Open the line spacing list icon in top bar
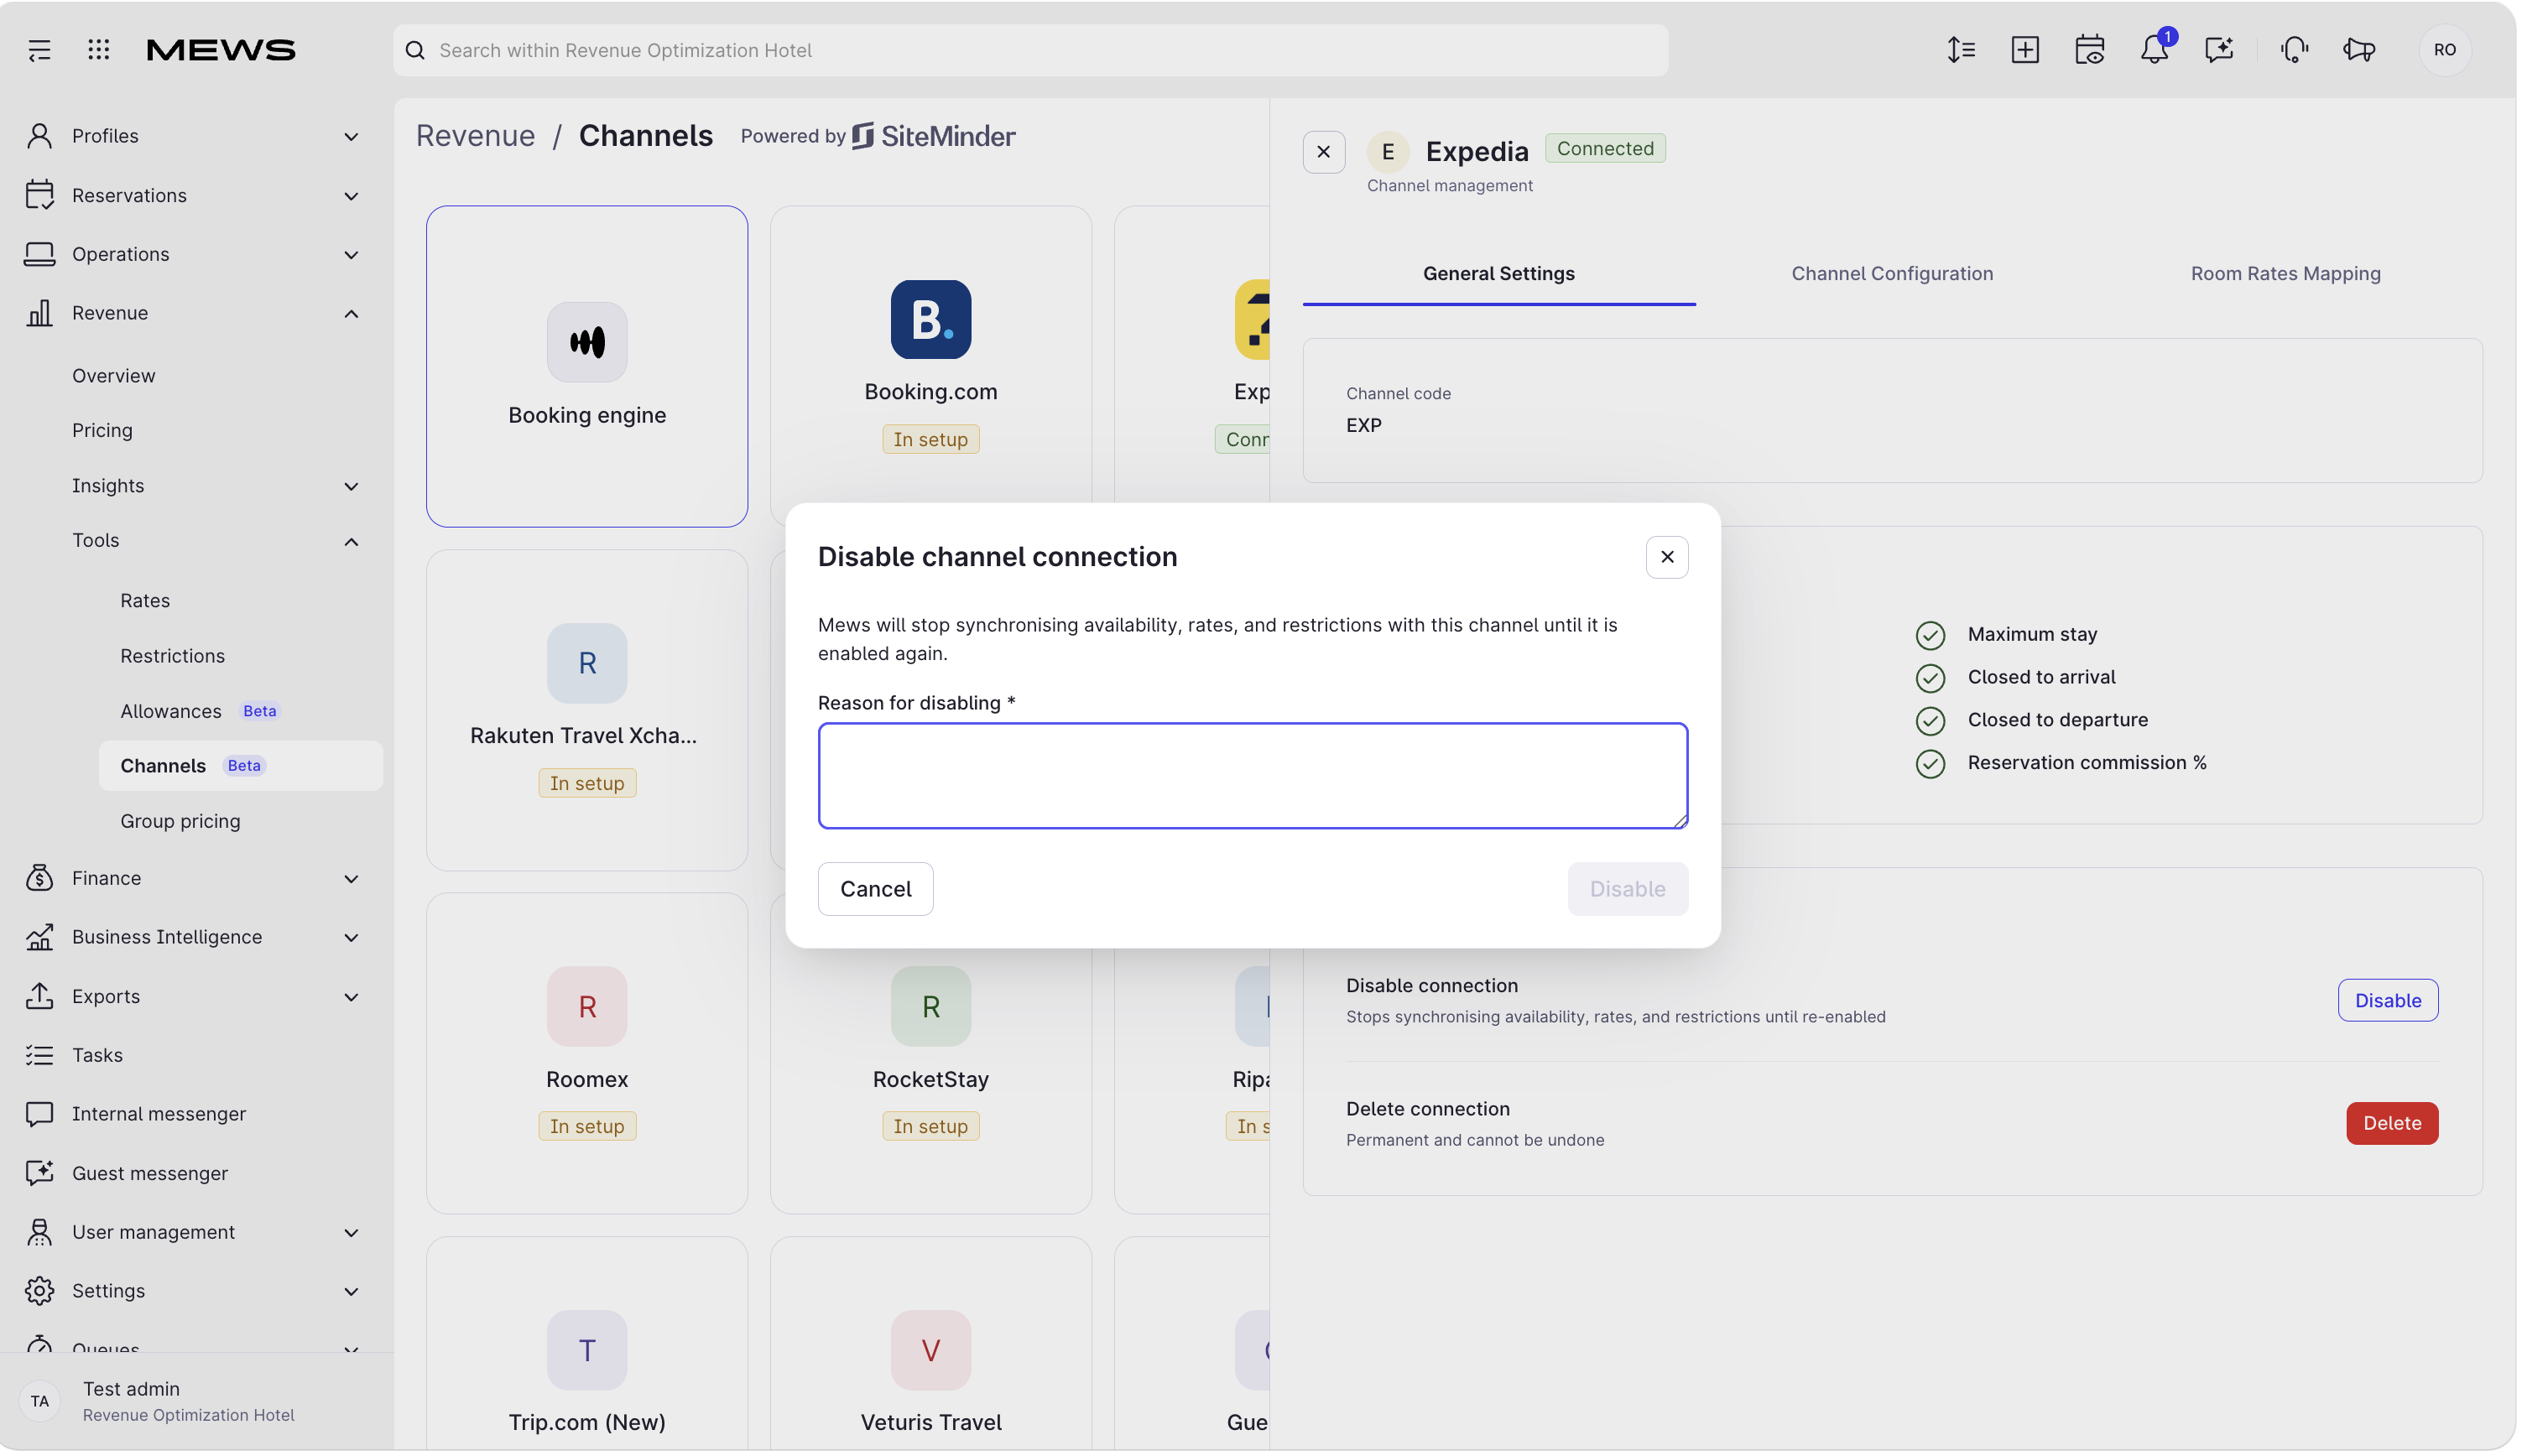Image resolution: width=2522 pixels, height=1456 pixels. pyautogui.click(x=1960, y=50)
